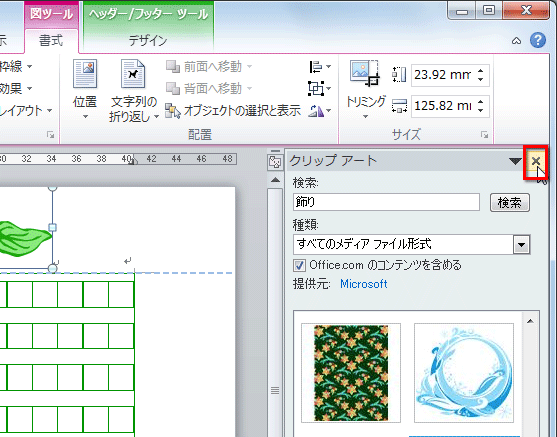Click the document scrollbar up arrow
The width and height of the screenshot is (557, 437).
(x=275, y=180)
